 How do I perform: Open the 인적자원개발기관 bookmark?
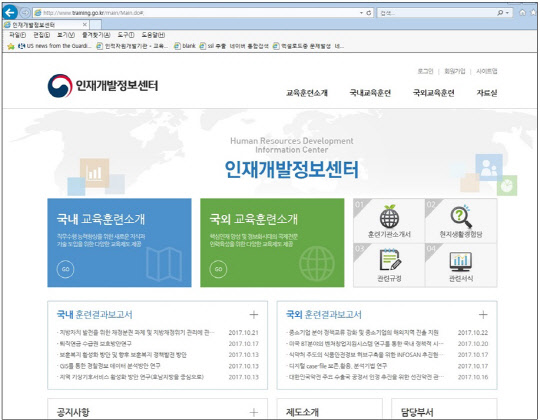pyautogui.click(x=132, y=46)
